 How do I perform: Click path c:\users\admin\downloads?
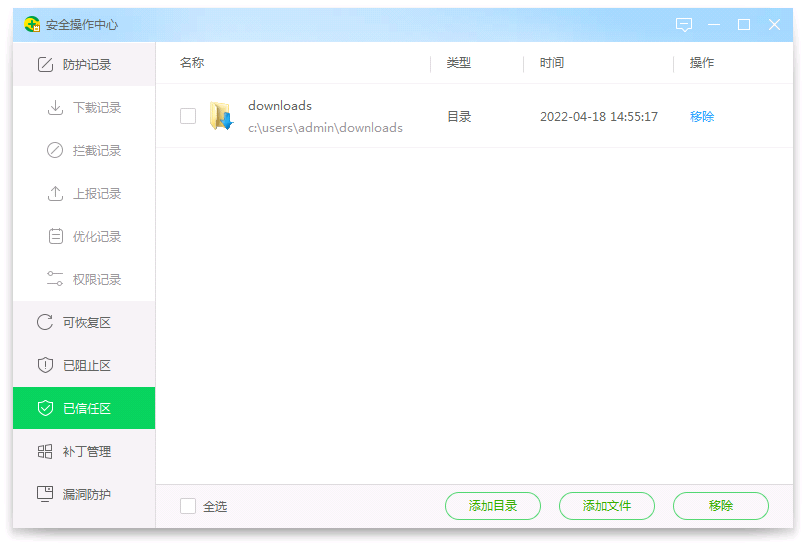coord(325,128)
